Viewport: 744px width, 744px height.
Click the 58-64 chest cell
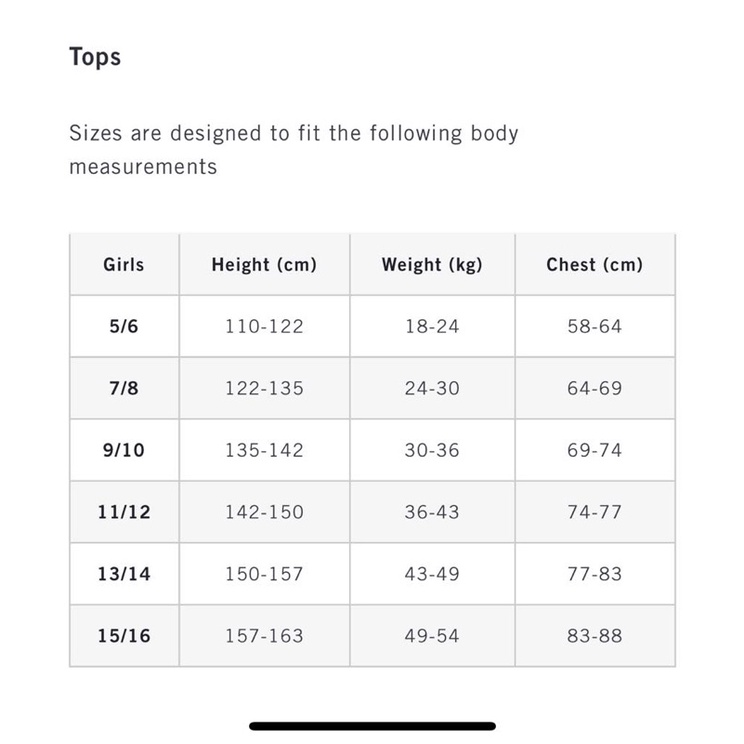(x=595, y=326)
